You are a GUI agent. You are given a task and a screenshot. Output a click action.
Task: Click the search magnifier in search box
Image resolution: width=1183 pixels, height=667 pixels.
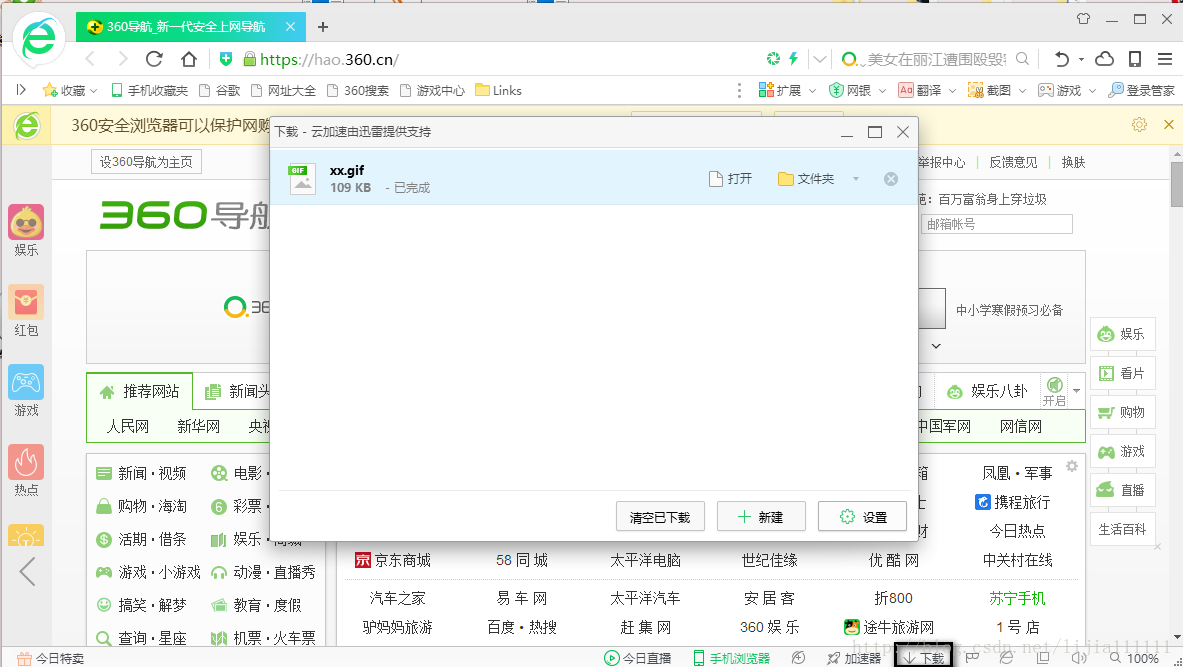pos(1022,59)
